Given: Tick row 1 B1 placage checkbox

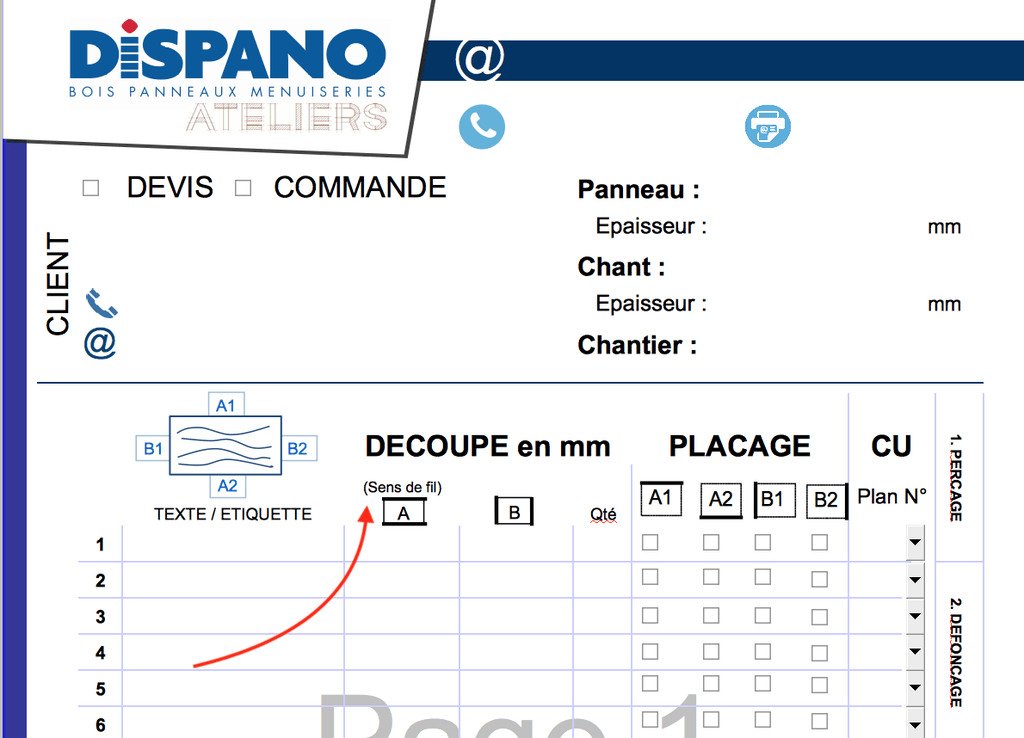Looking at the screenshot, I should pos(763,542).
